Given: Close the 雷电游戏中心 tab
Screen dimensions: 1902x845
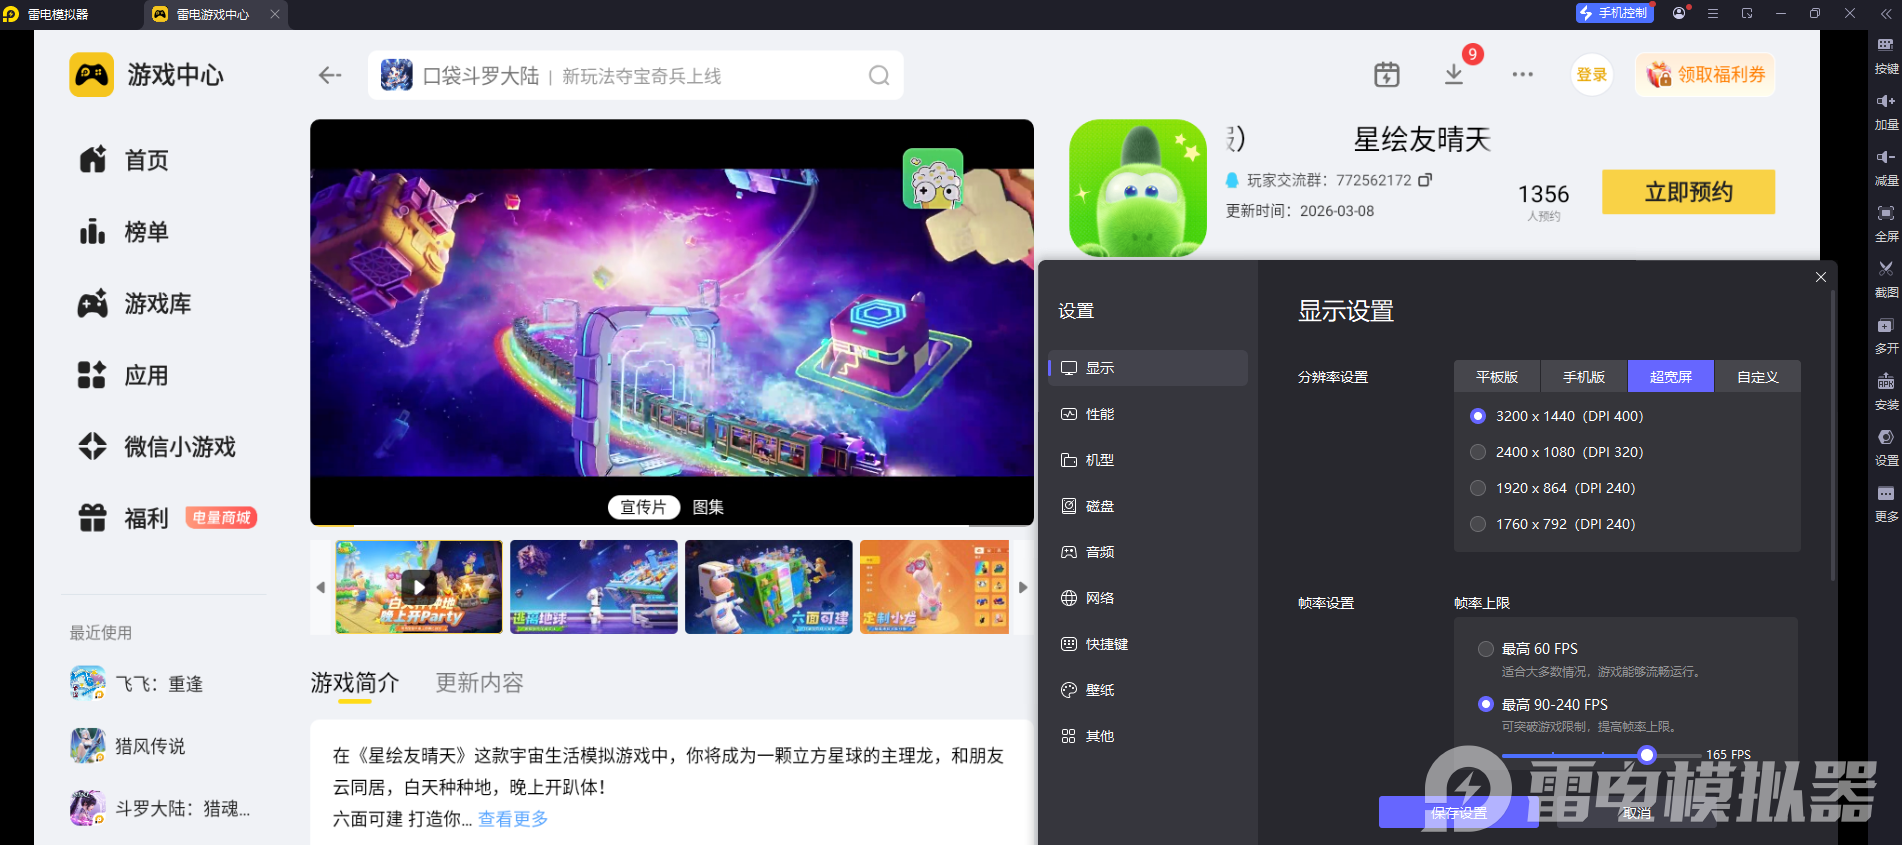Looking at the screenshot, I should click(x=275, y=14).
